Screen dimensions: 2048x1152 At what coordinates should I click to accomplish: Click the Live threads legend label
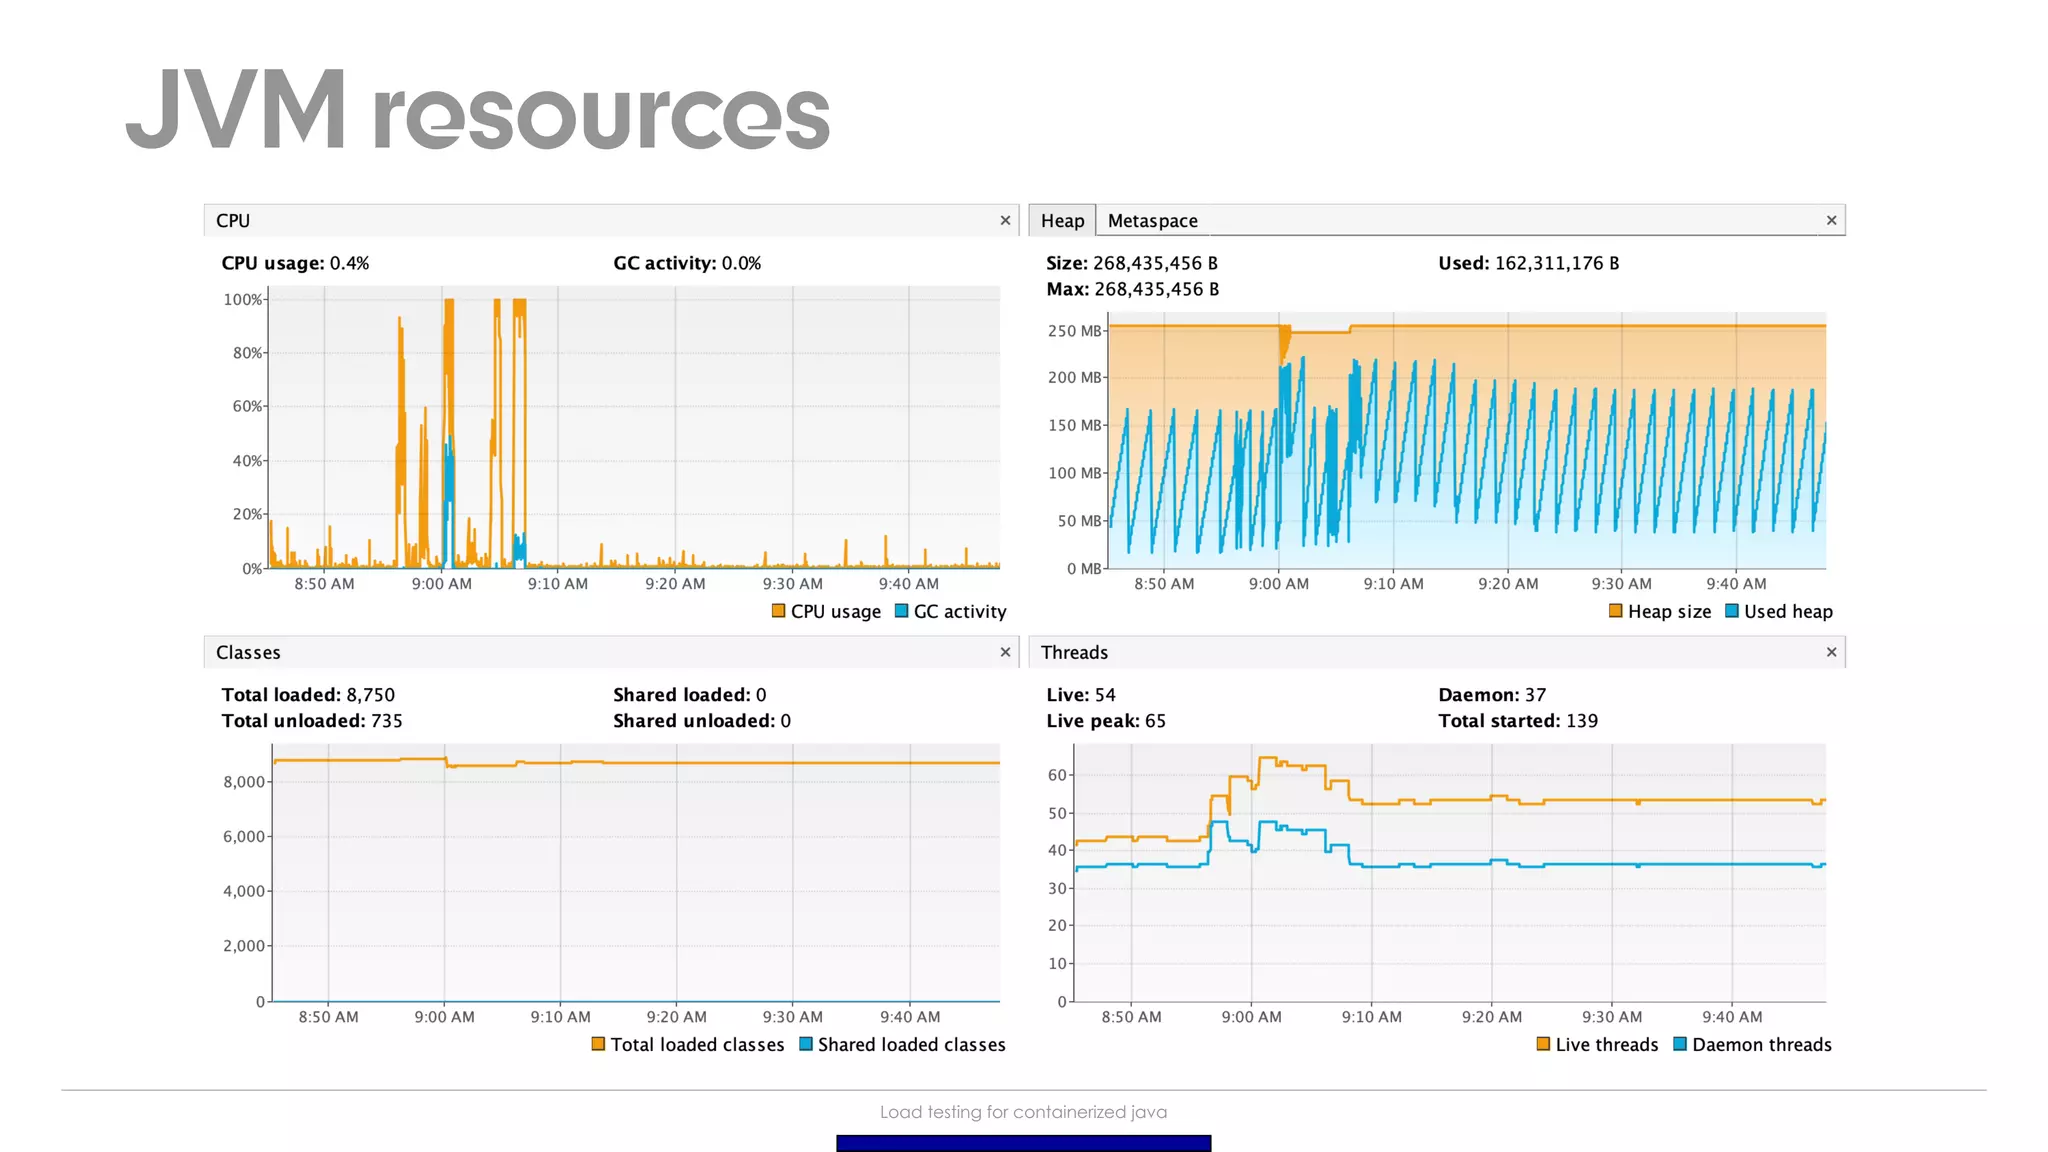point(1606,1044)
